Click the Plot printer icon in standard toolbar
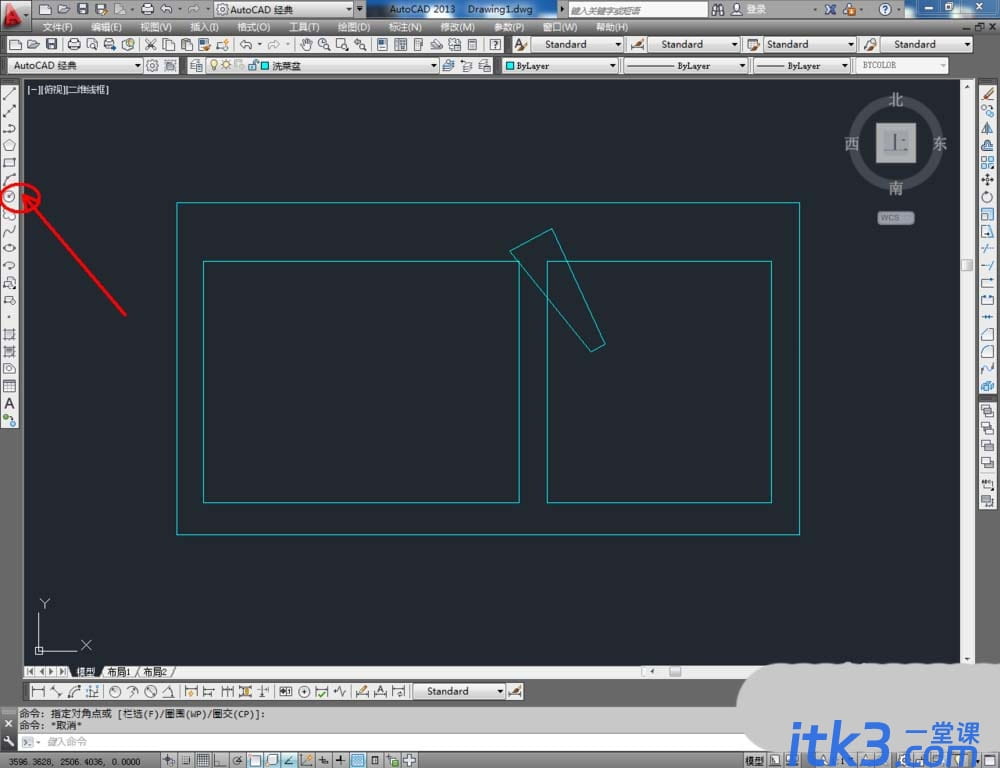 coord(74,44)
